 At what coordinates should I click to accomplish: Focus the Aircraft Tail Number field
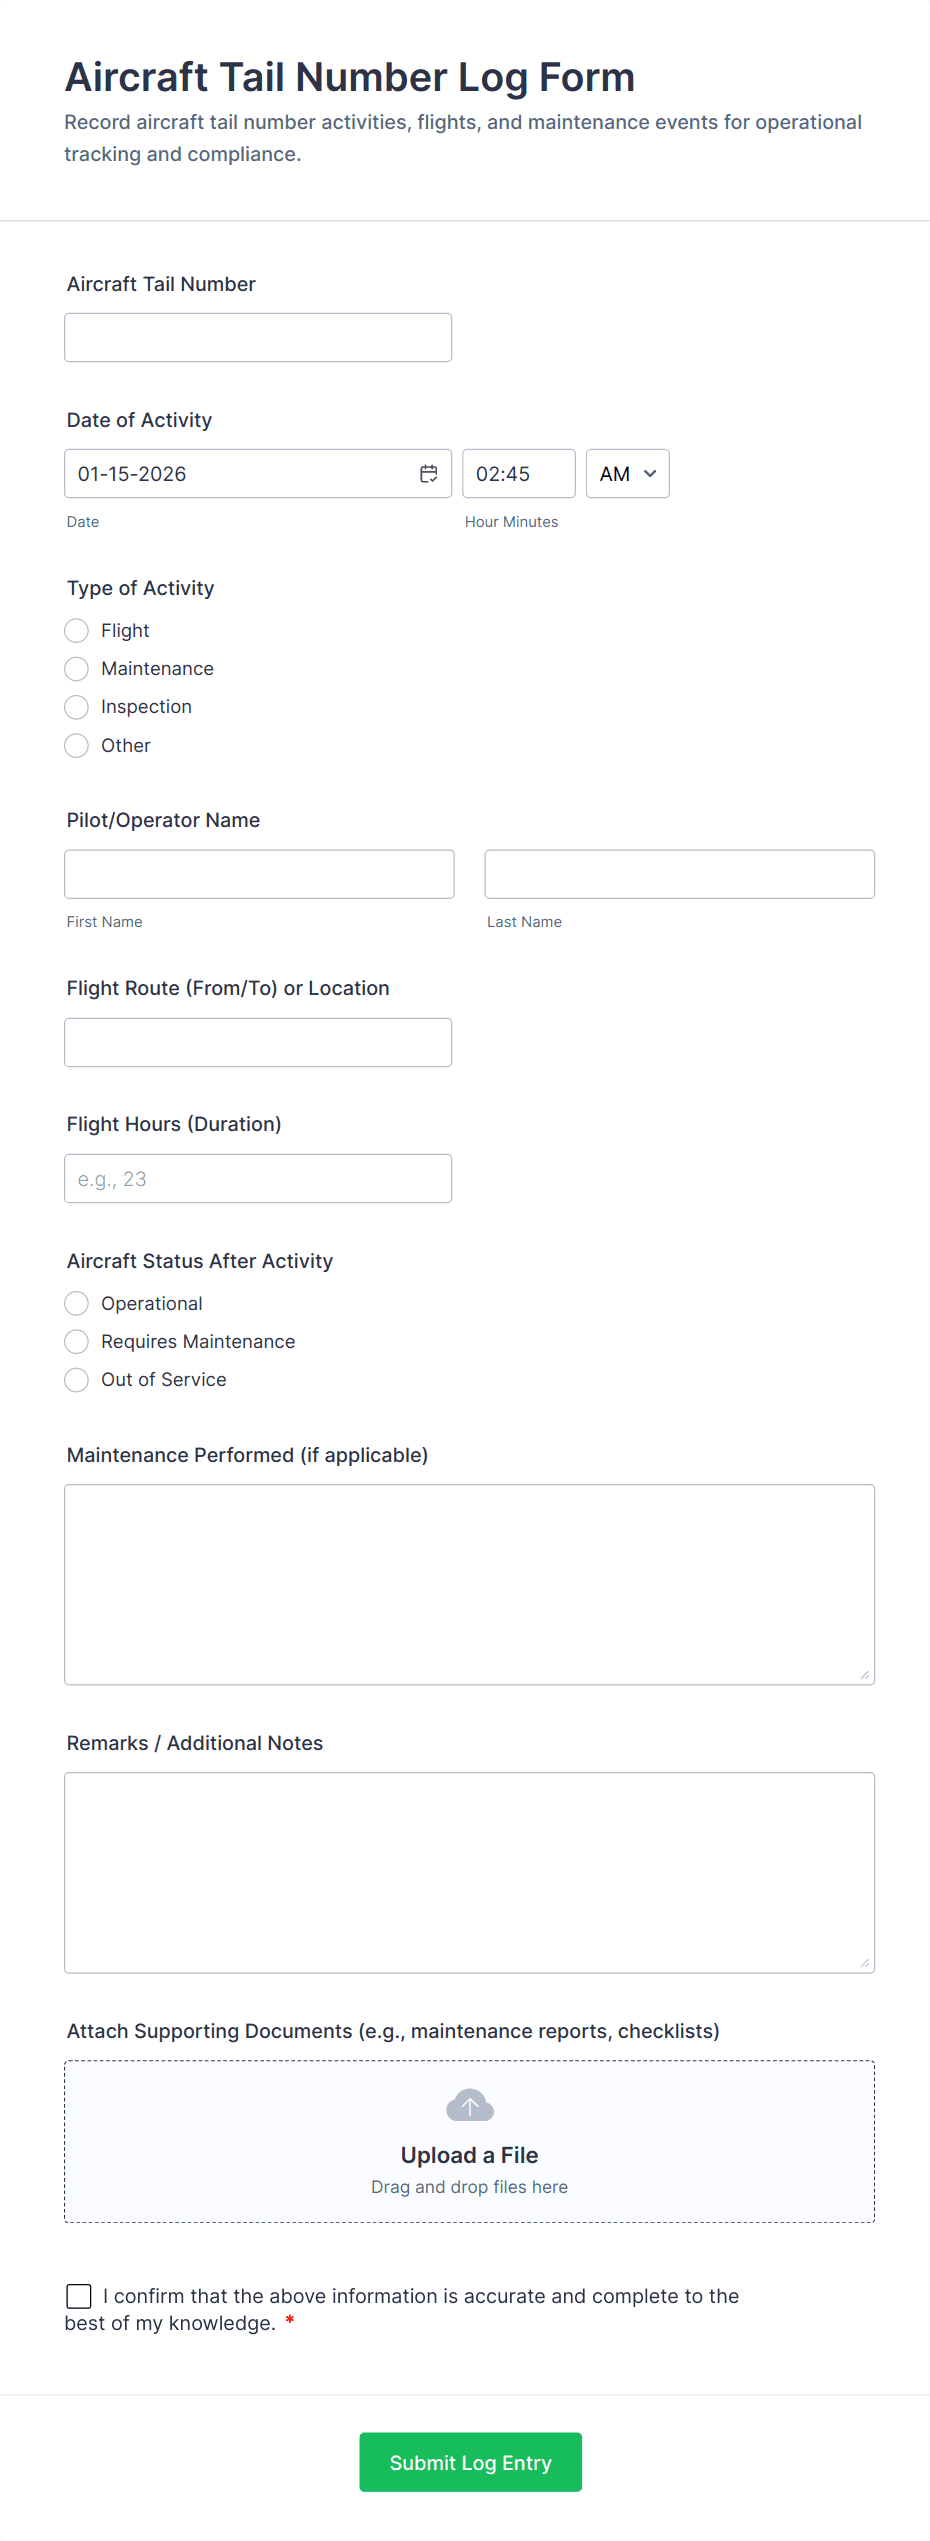point(258,337)
